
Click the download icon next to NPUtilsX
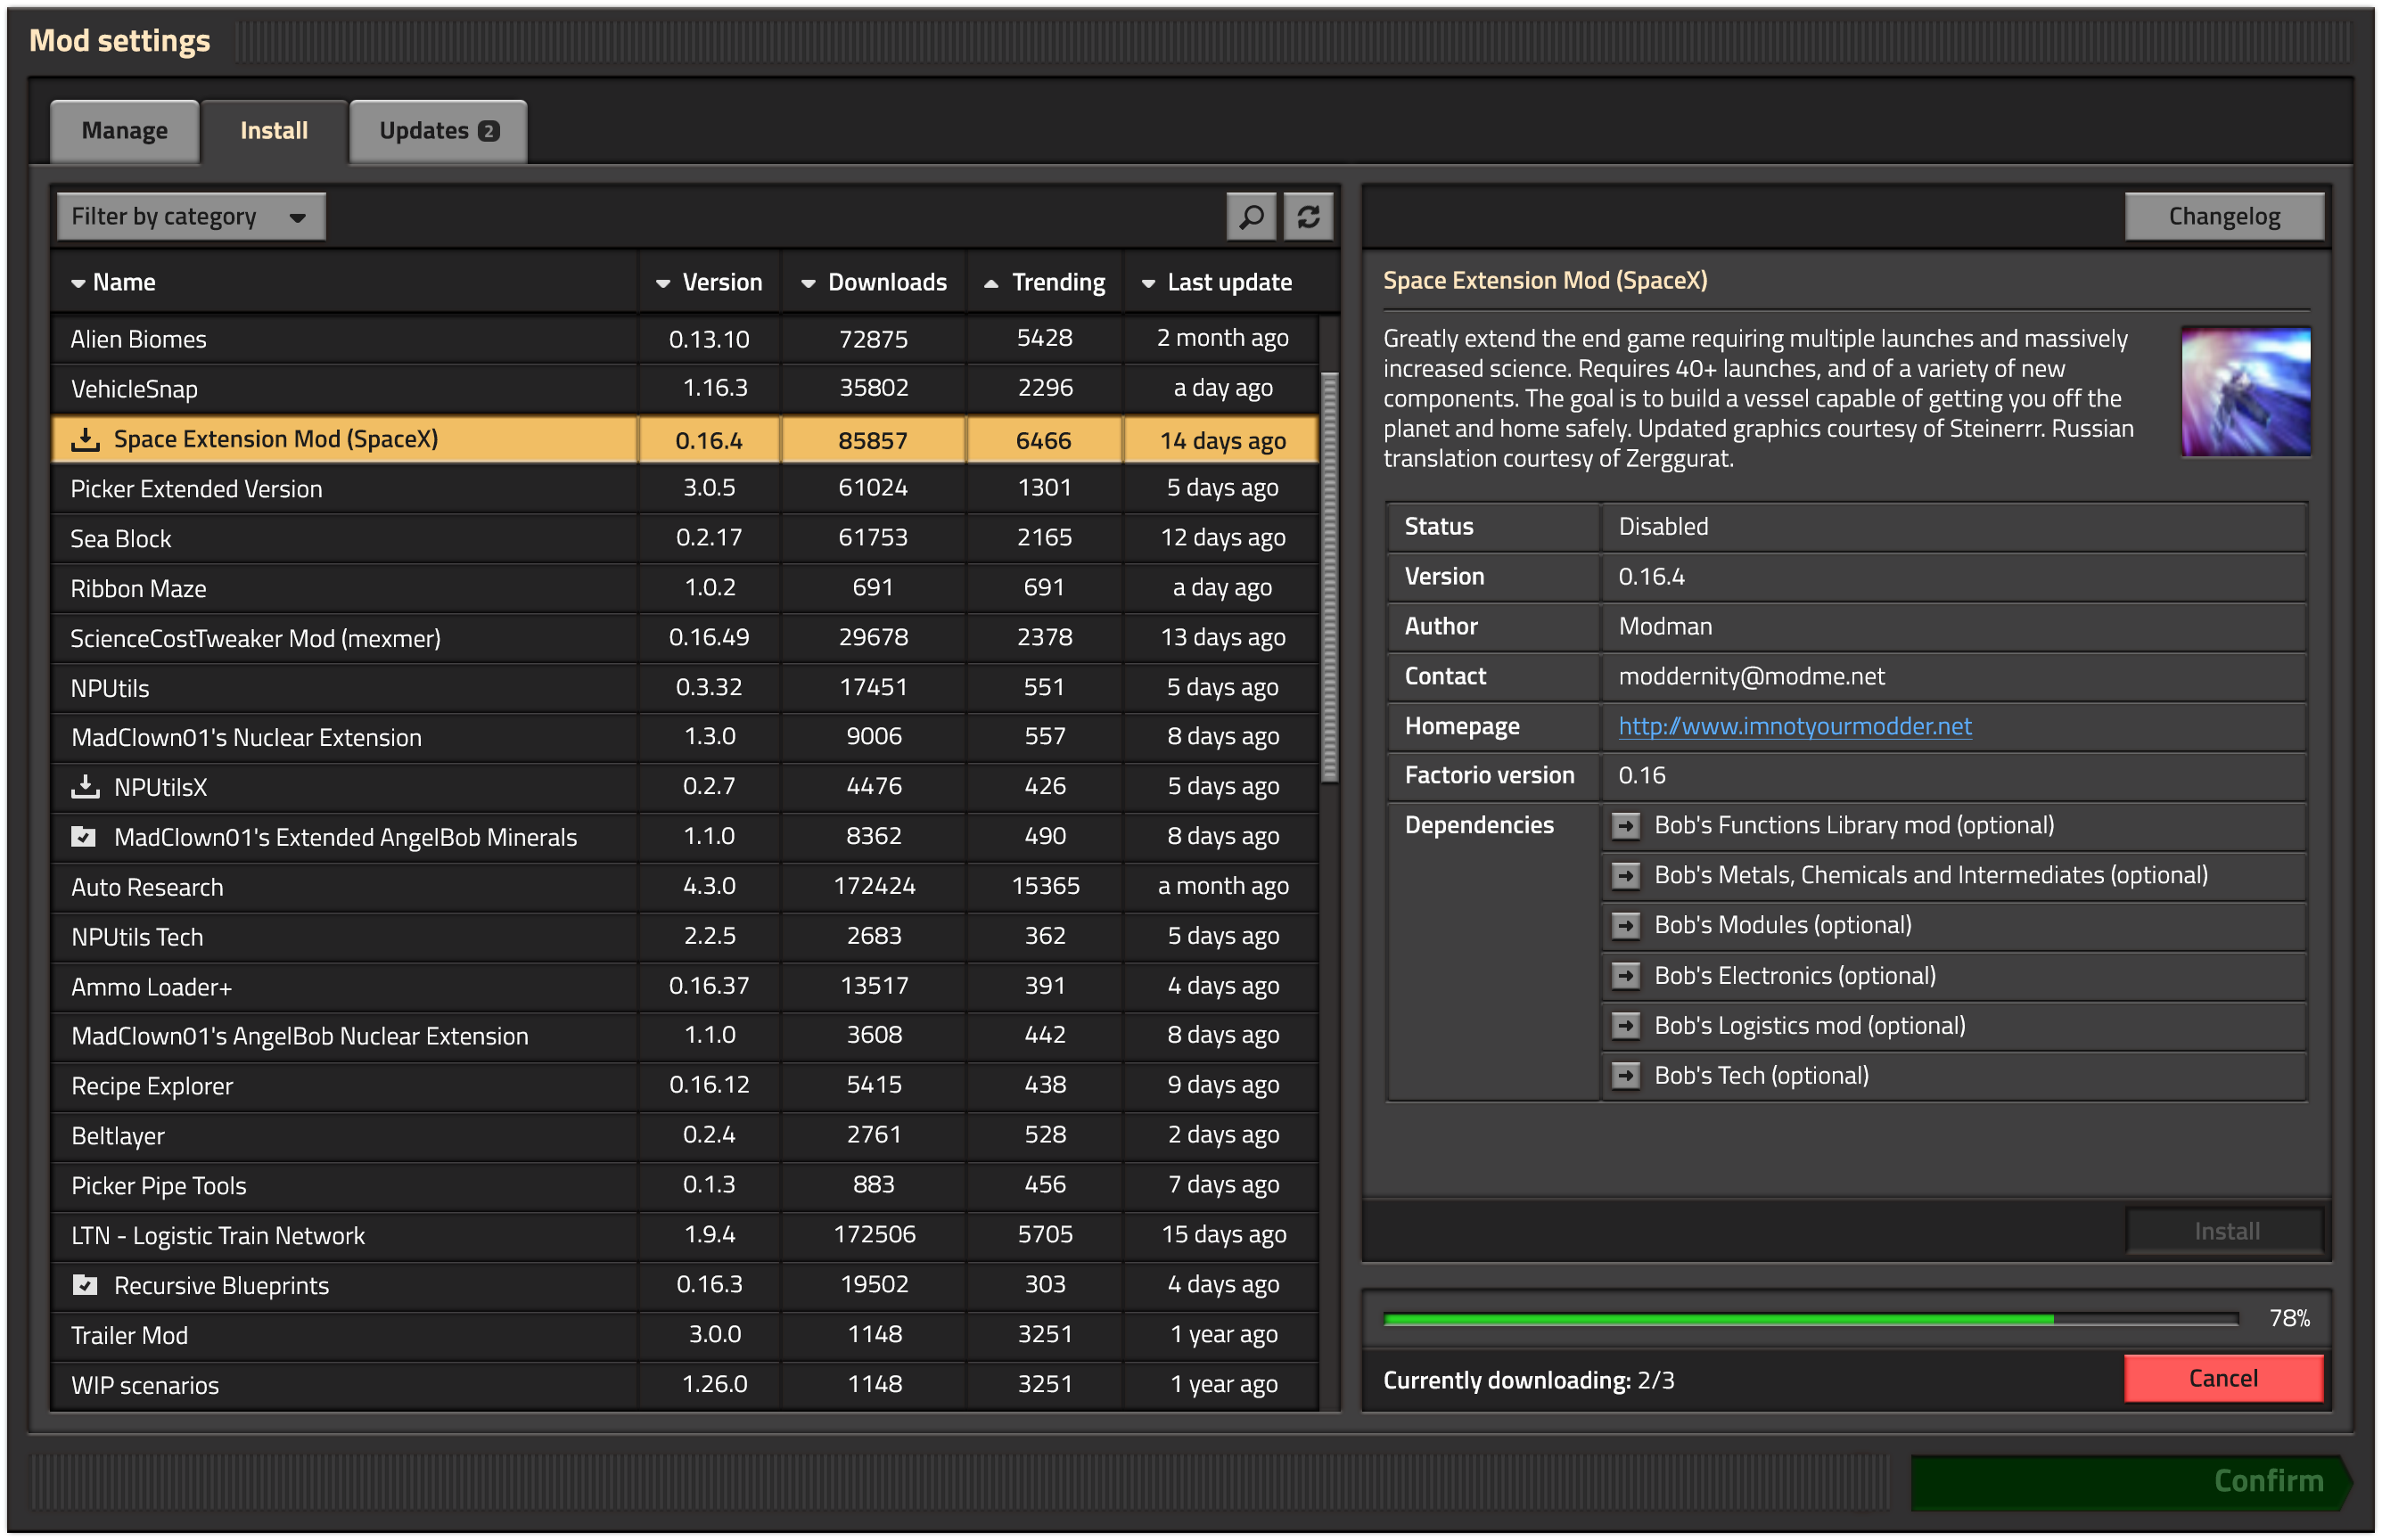[86, 786]
